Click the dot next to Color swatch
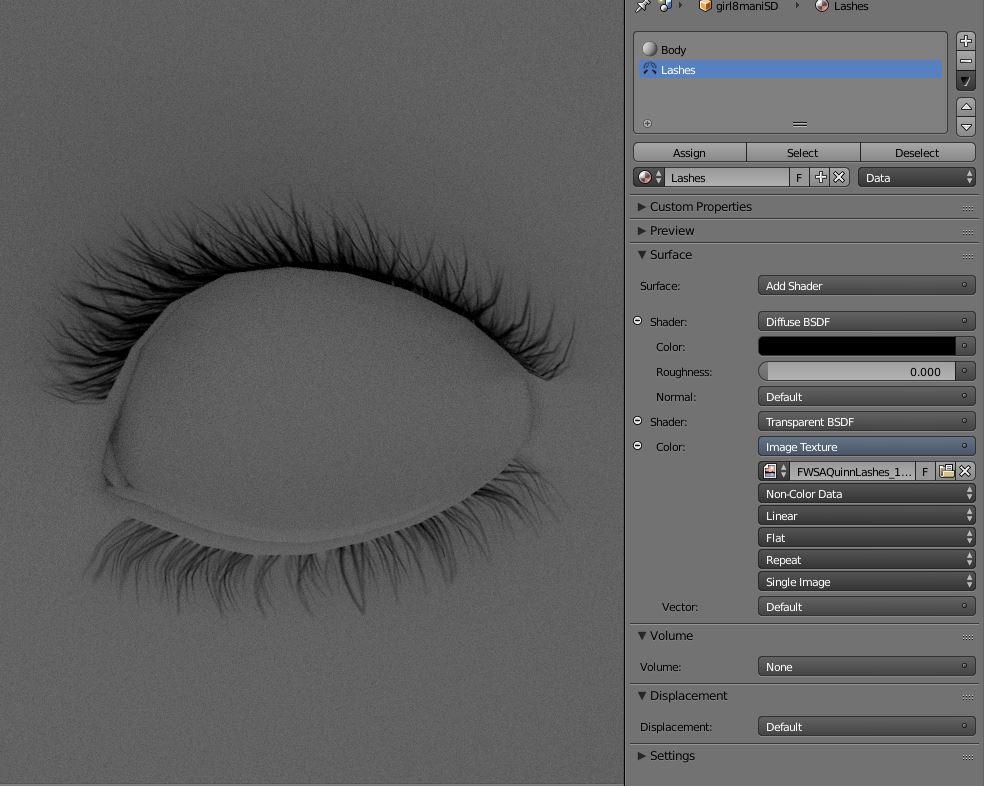 [965, 346]
